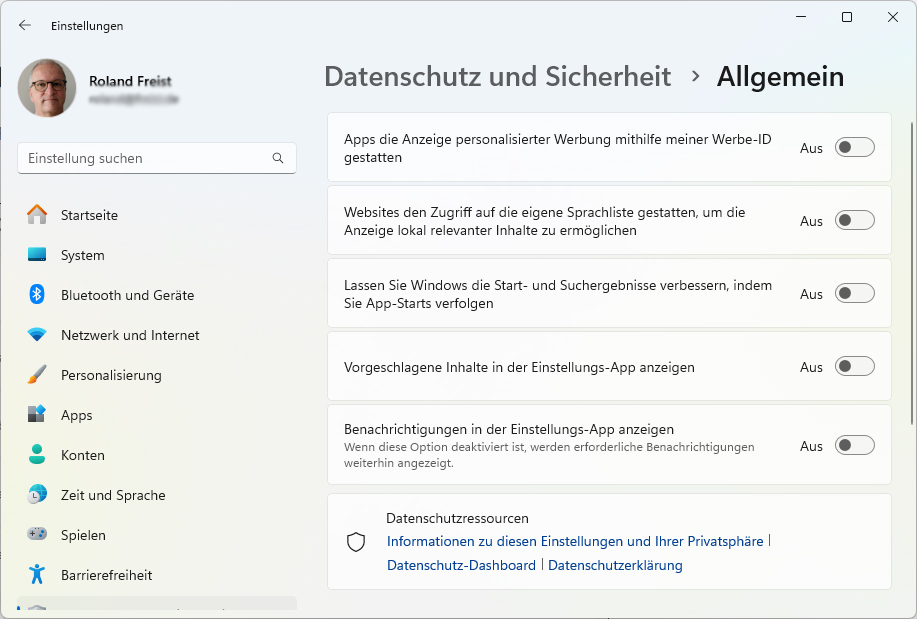The height and width of the screenshot is (619, 917).
Task: Click the Spielen gamepad icon
Action: (x=37, y=534)
